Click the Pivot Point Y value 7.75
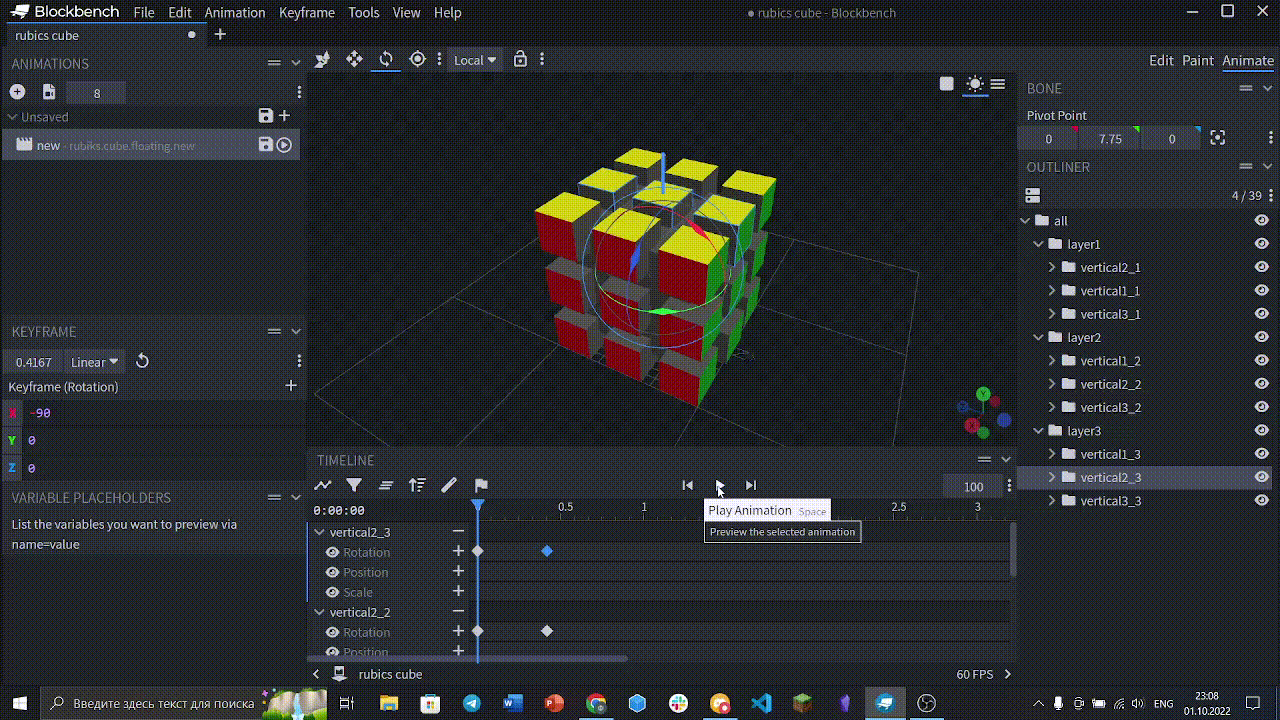 tap(1110, 139)
